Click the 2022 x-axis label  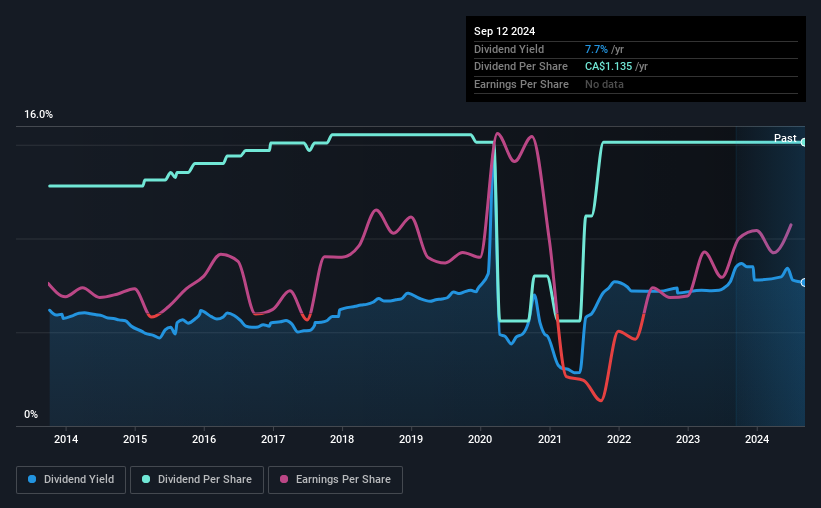coord(619,439)
